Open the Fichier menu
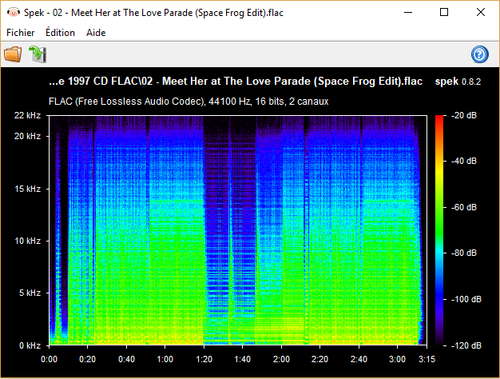 20,33
